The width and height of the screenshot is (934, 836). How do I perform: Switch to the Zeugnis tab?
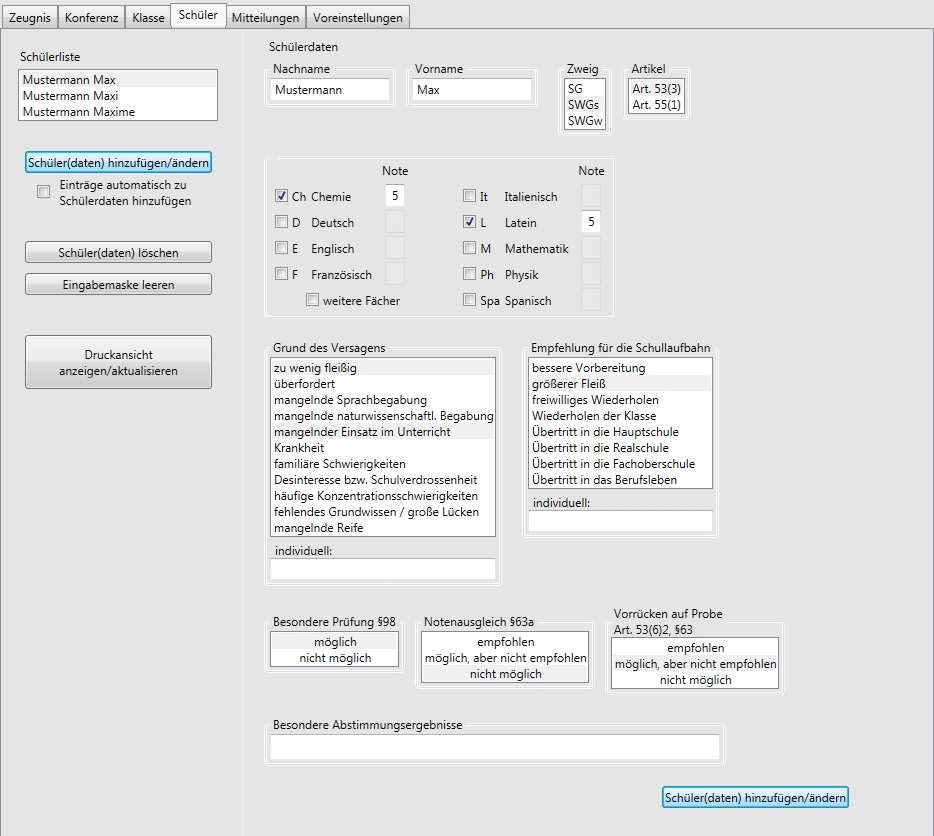click(x=29, y=18)
